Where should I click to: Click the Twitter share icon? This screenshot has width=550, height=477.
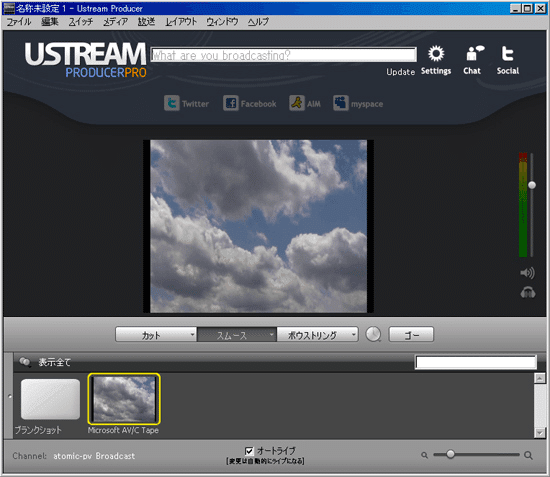click(x=172, y=103)
